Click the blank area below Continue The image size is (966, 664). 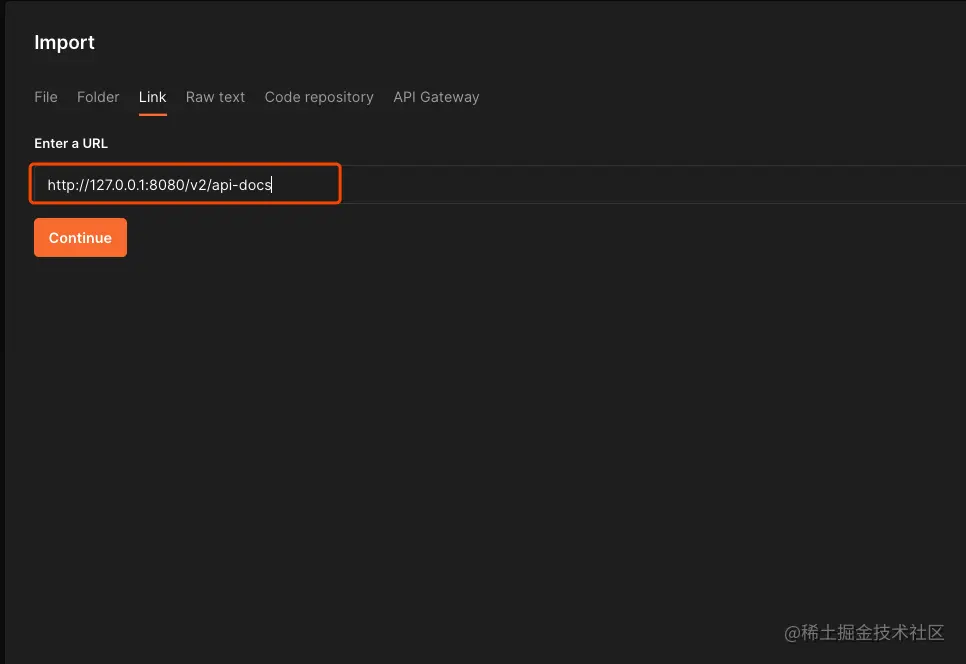click(400, 420)
